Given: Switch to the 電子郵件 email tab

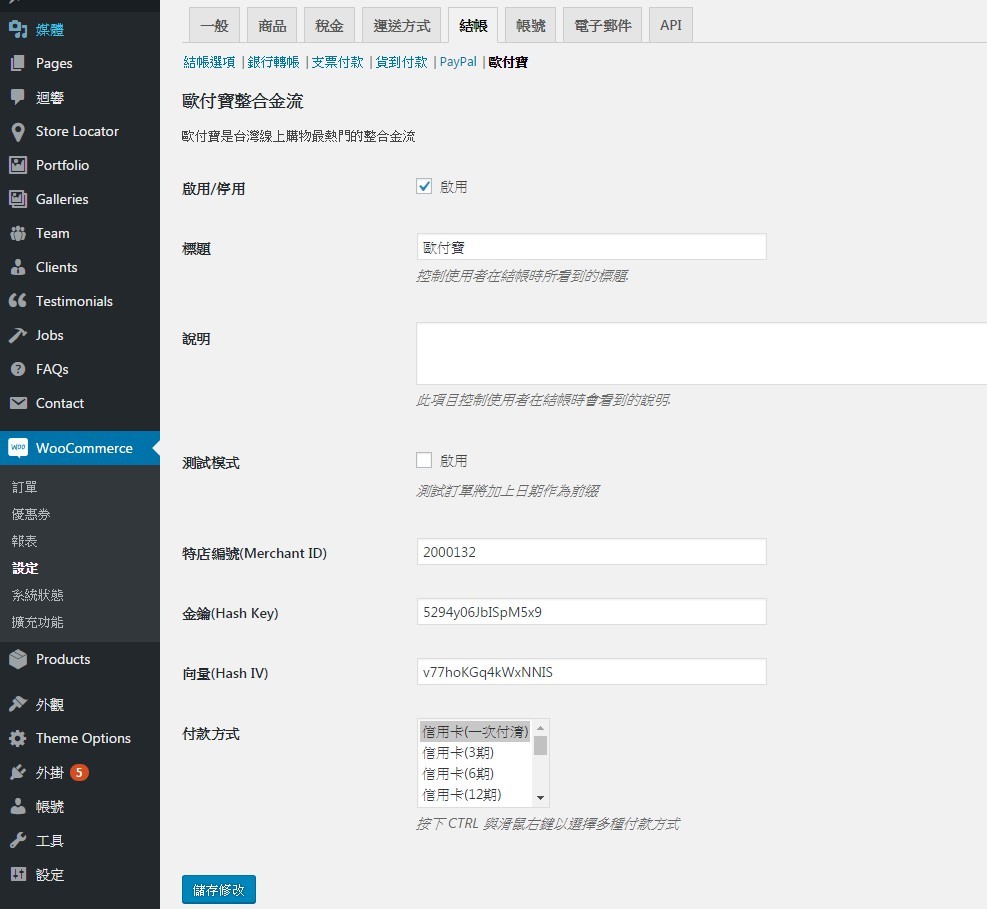Looking at the screenshot, I should click(602, 25).
